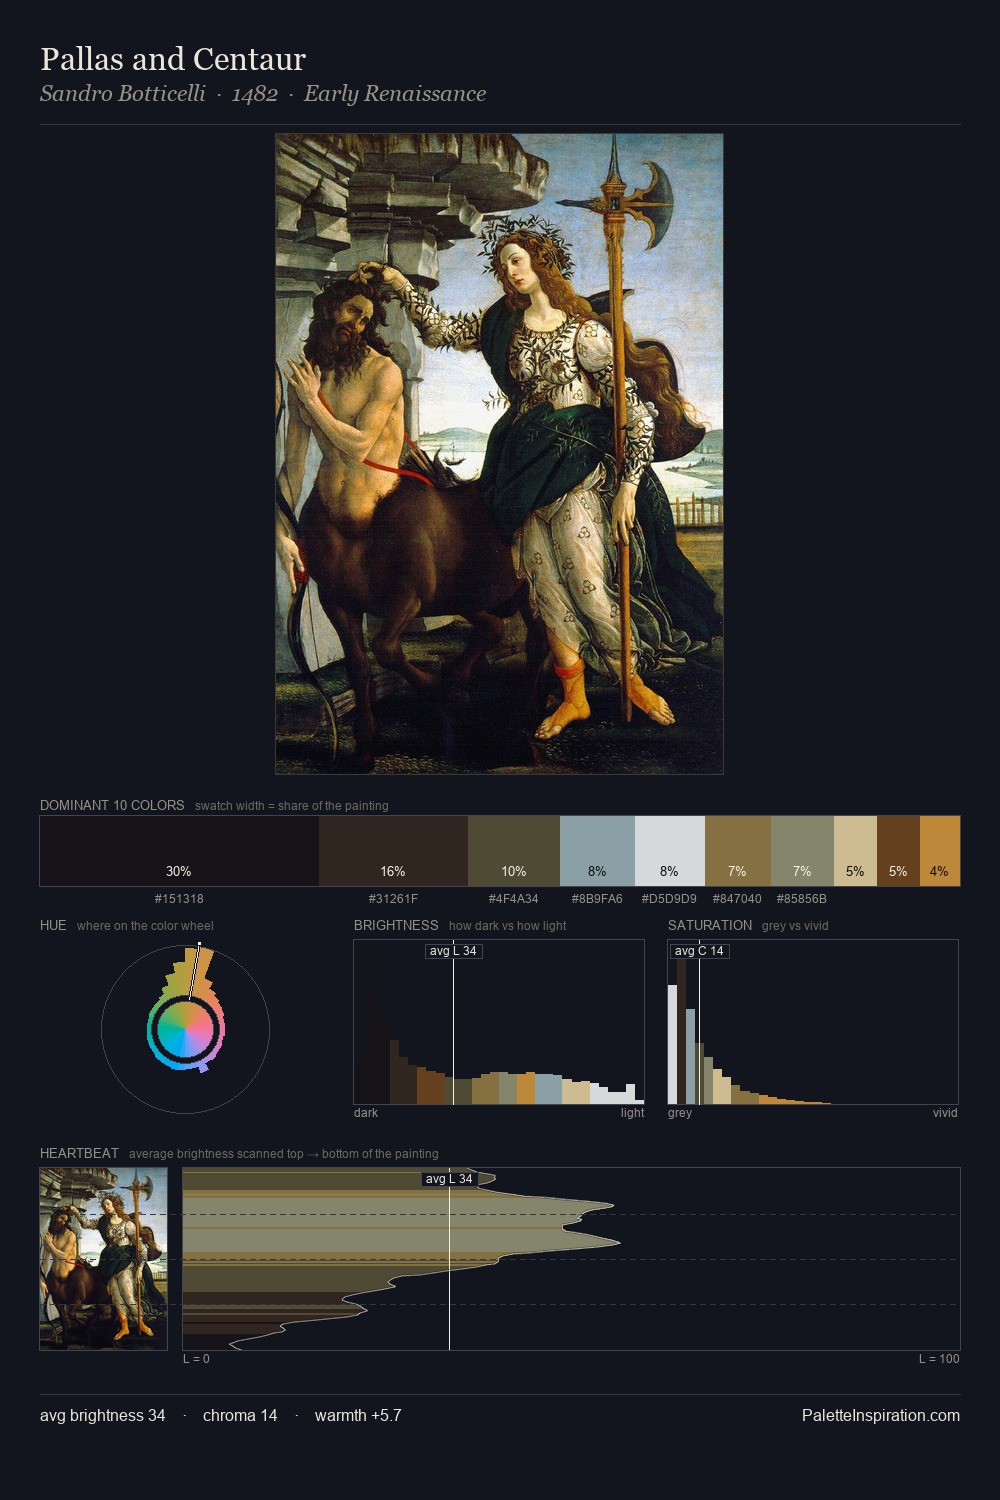This screenshot has height=1500, width=1000.
Task: Select the 4% orange-ochre swatch
Action: pyautogui.click(x=940, y=851)
